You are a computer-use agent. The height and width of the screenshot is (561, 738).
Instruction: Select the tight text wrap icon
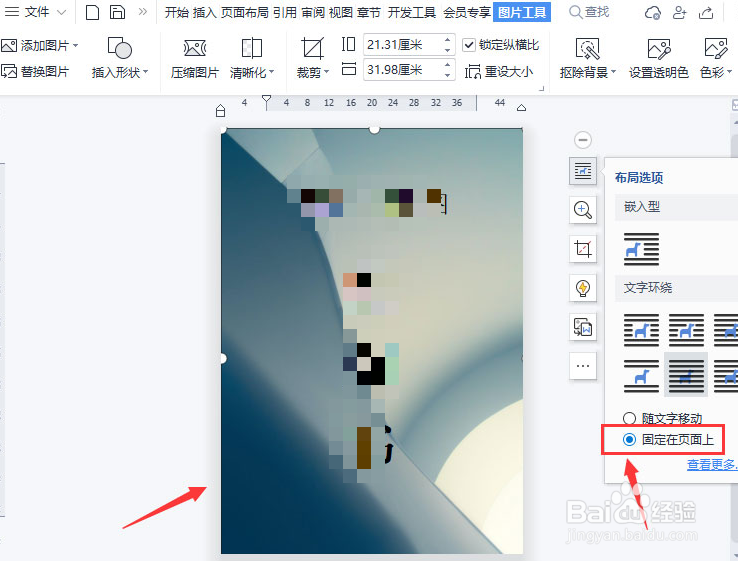tap(686, 330)
